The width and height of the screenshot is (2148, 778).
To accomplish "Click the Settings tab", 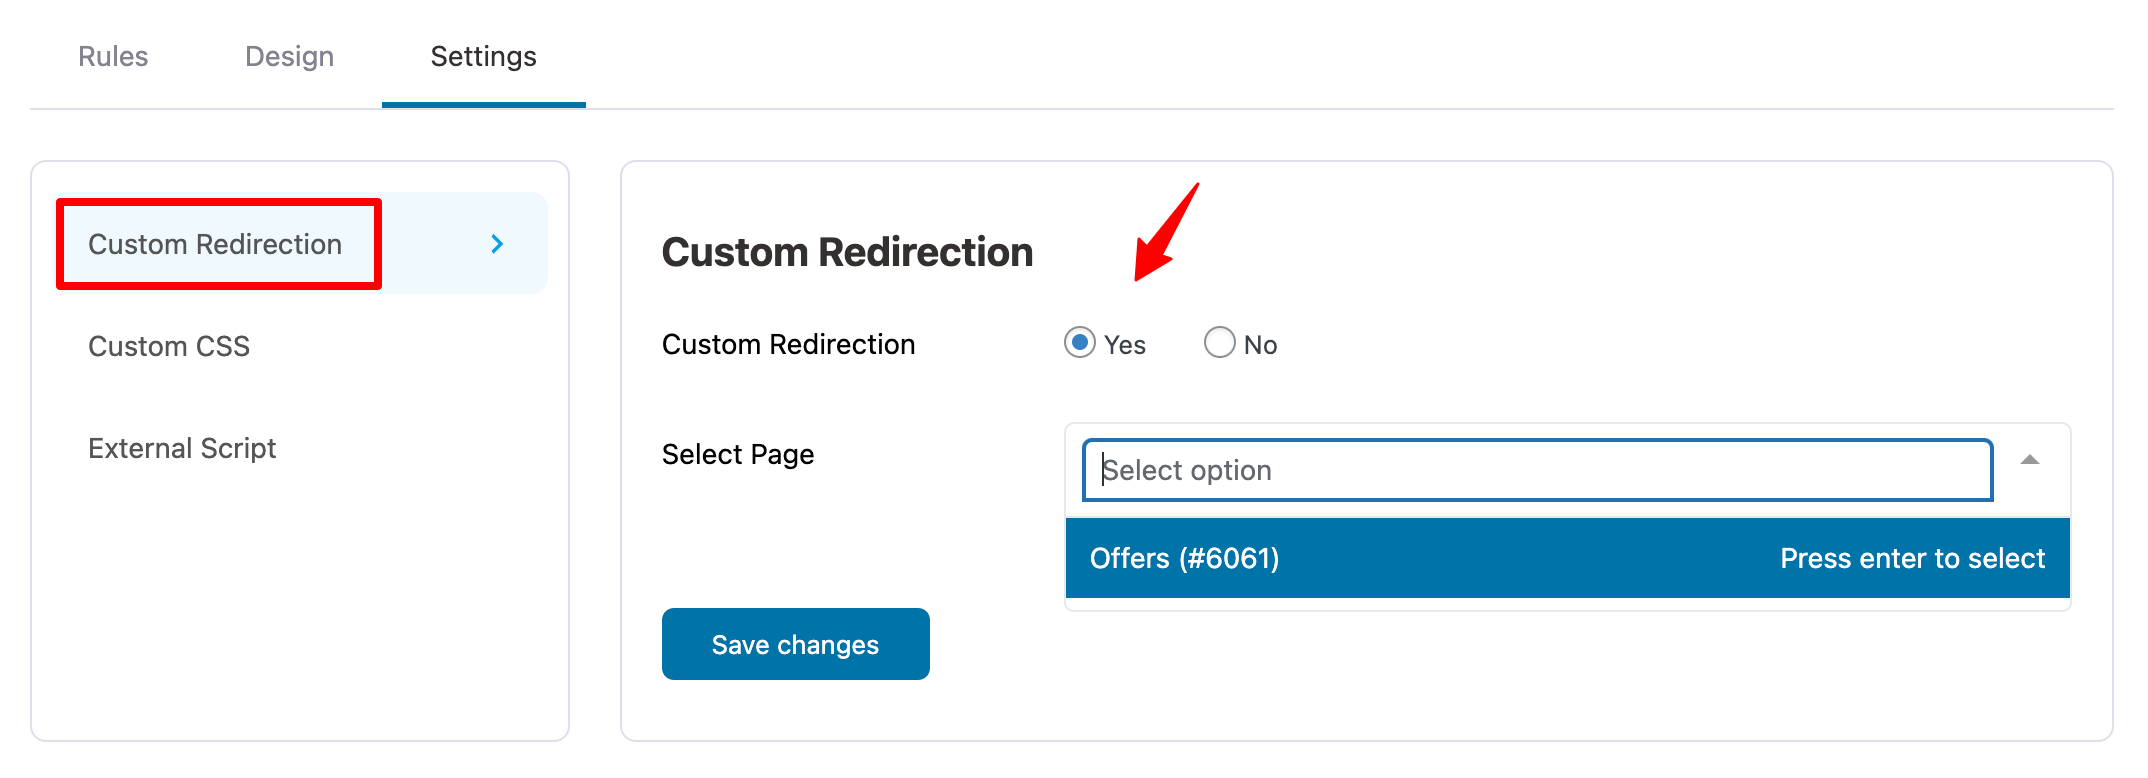I will click(x=483, y=57).
